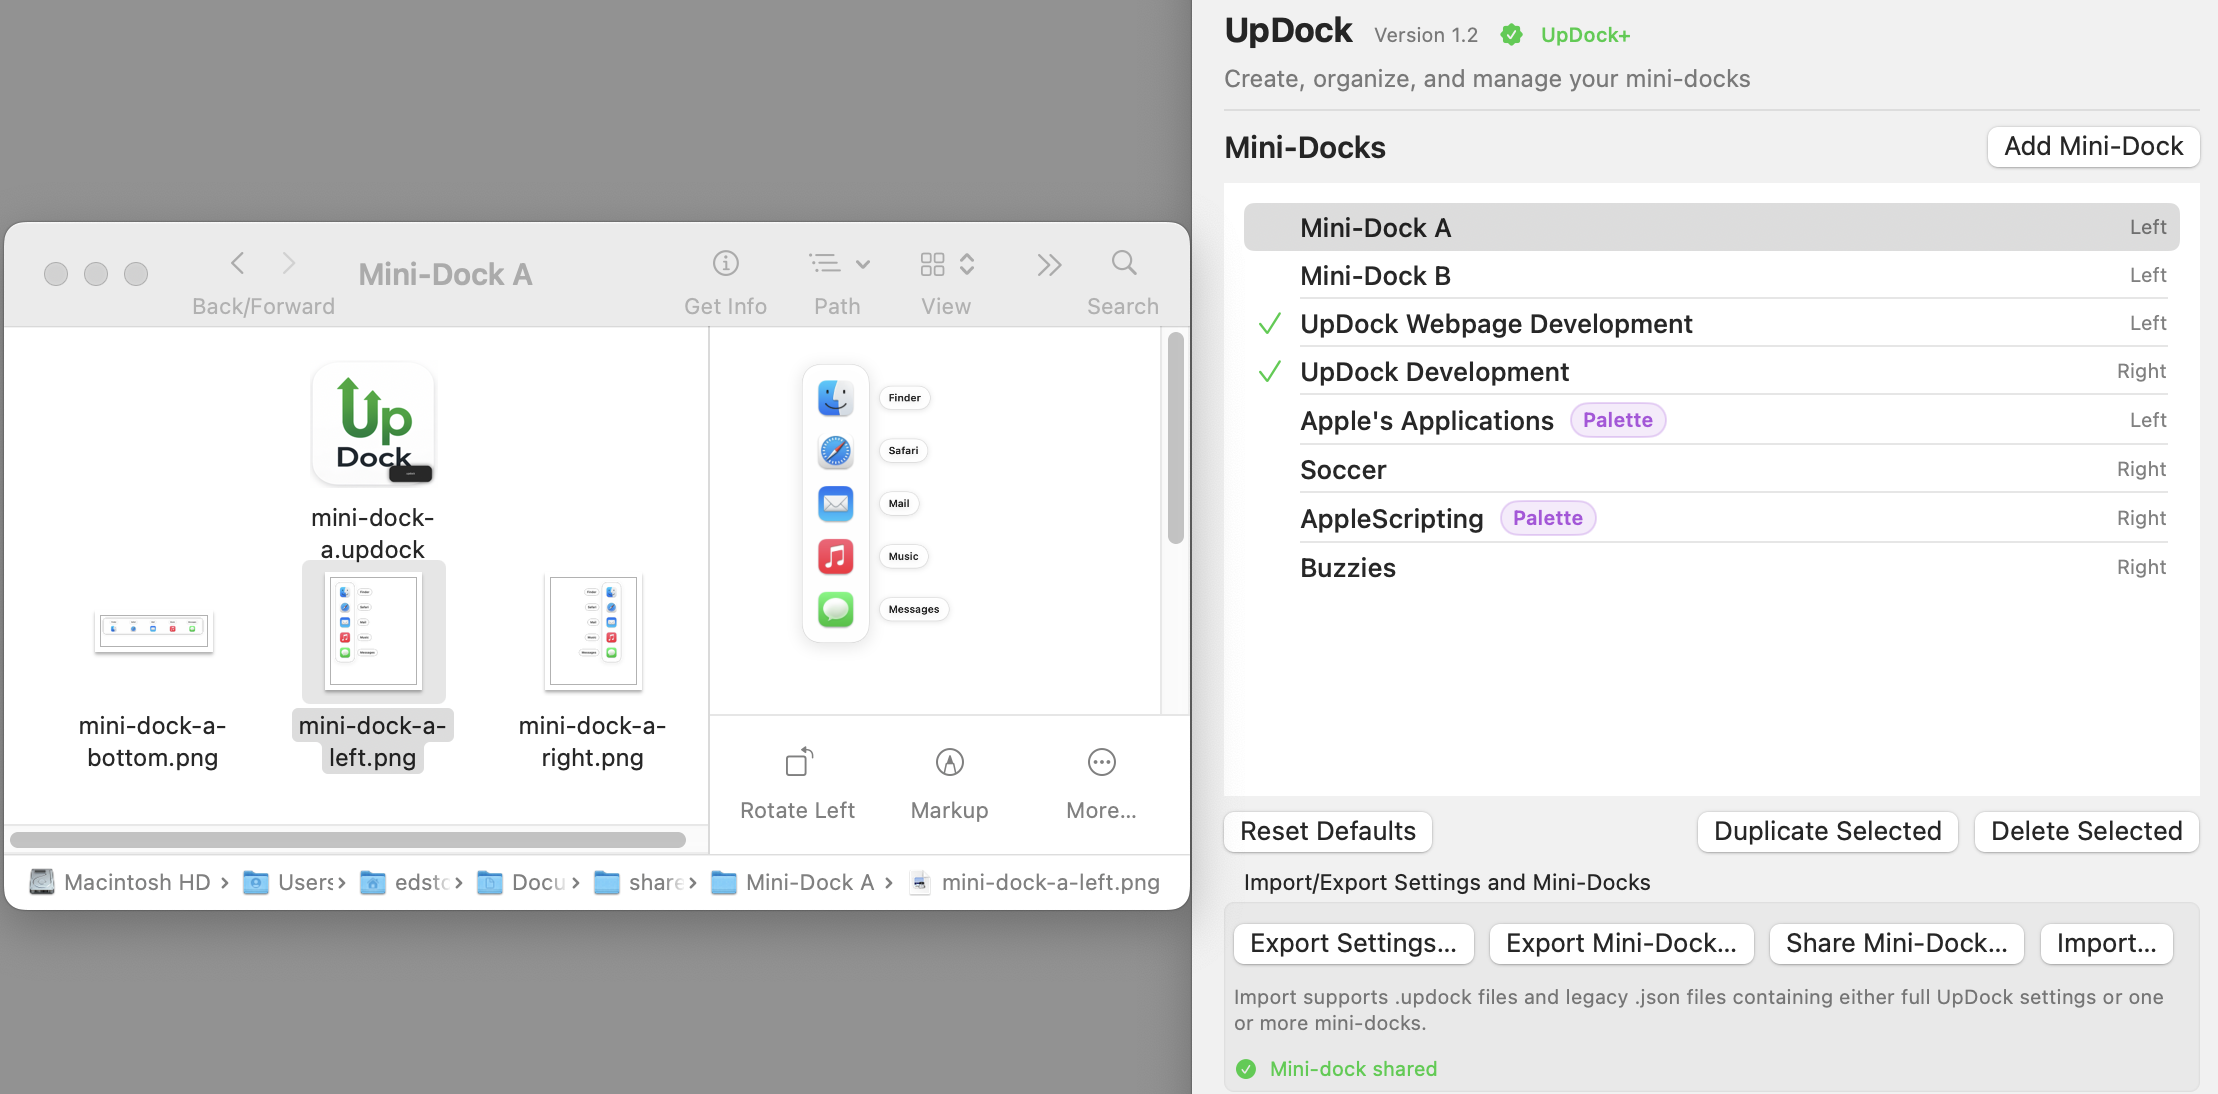Click the green Mini-dock shared status icon
Image resolution: width=2218 pixels, height=1094 pixels.
click(1246, 1069)
